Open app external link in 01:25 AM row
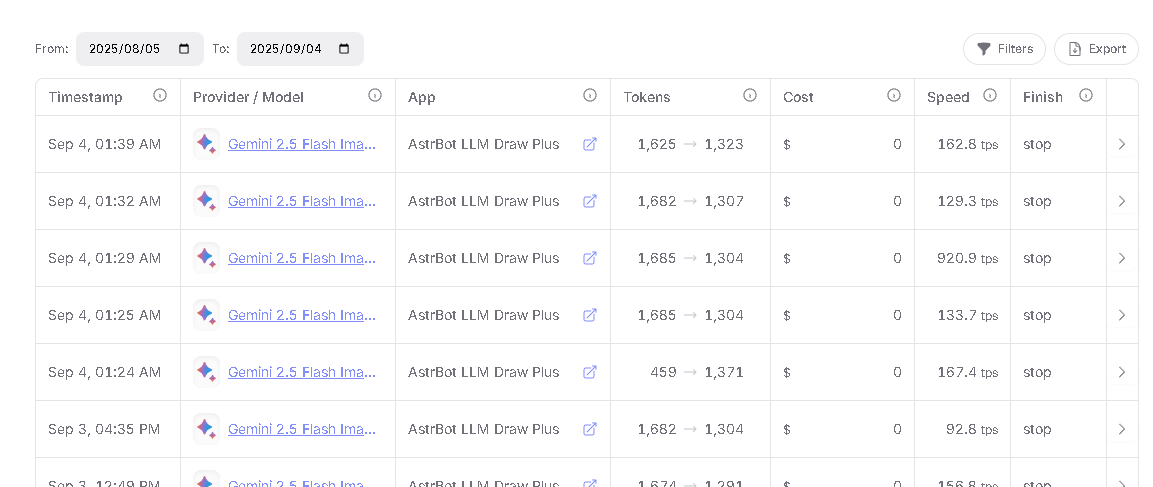 [590, 315]
